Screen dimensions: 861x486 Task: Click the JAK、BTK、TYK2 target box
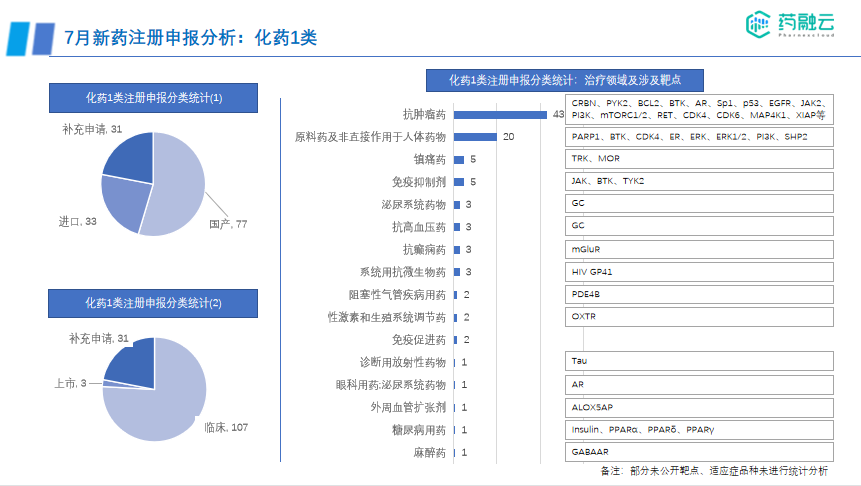click(699, 181)
